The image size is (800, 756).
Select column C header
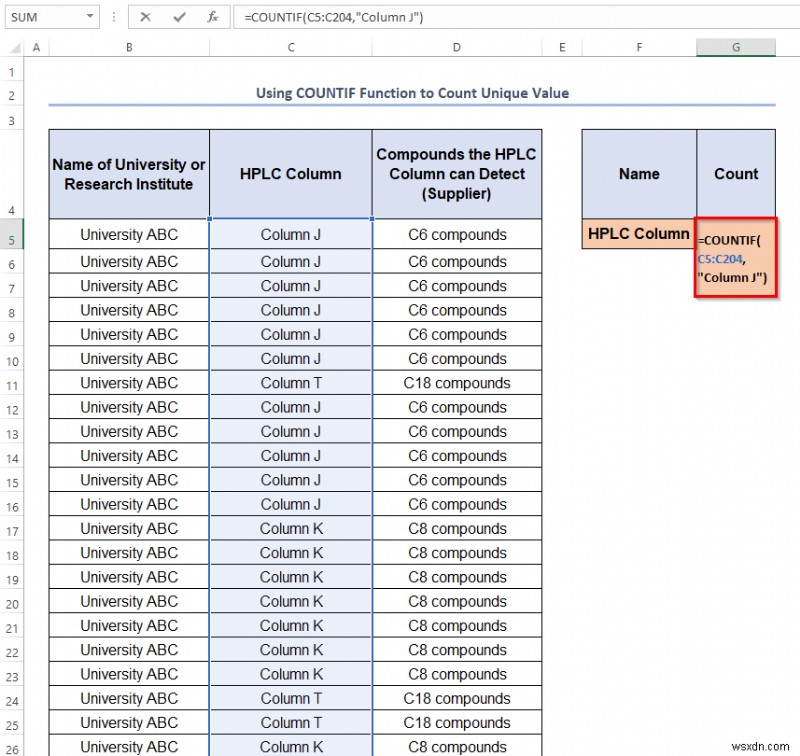point(290,47)
